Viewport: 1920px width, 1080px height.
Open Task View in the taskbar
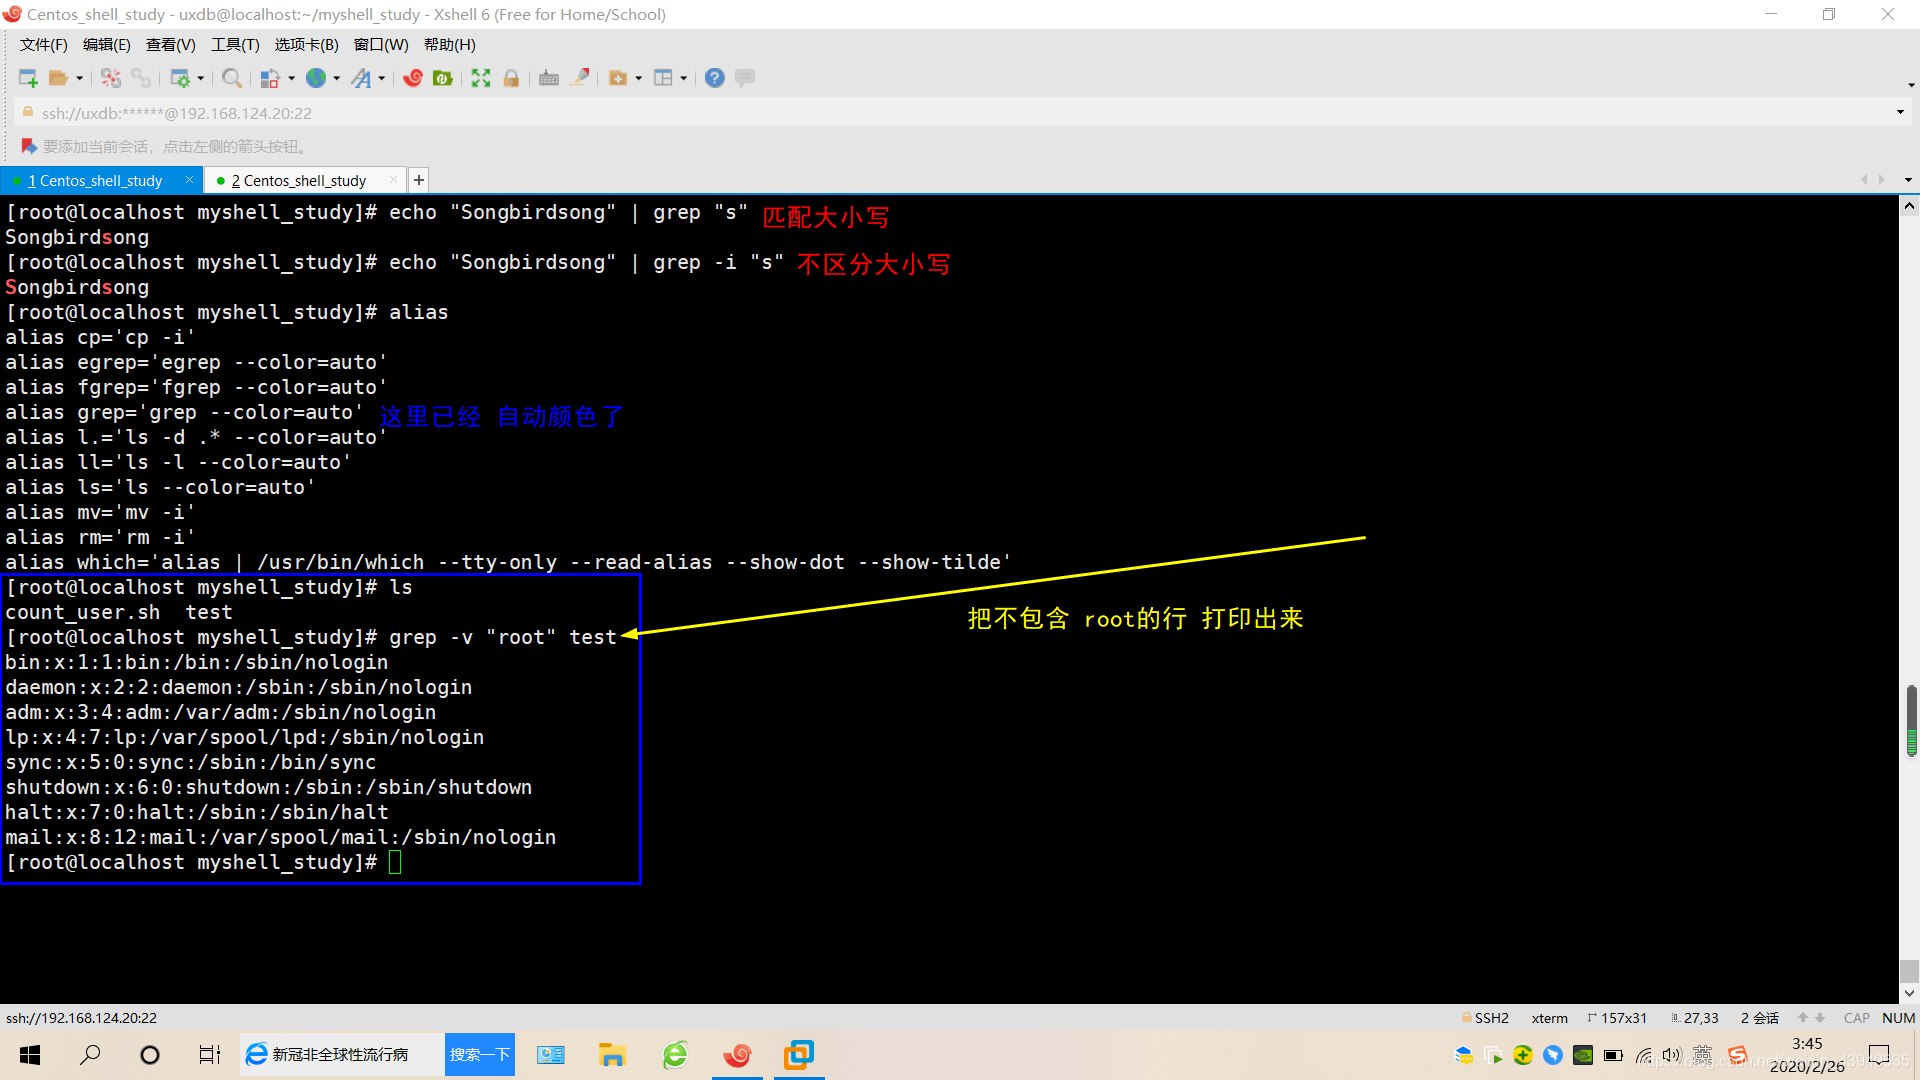coord(210,1055)
